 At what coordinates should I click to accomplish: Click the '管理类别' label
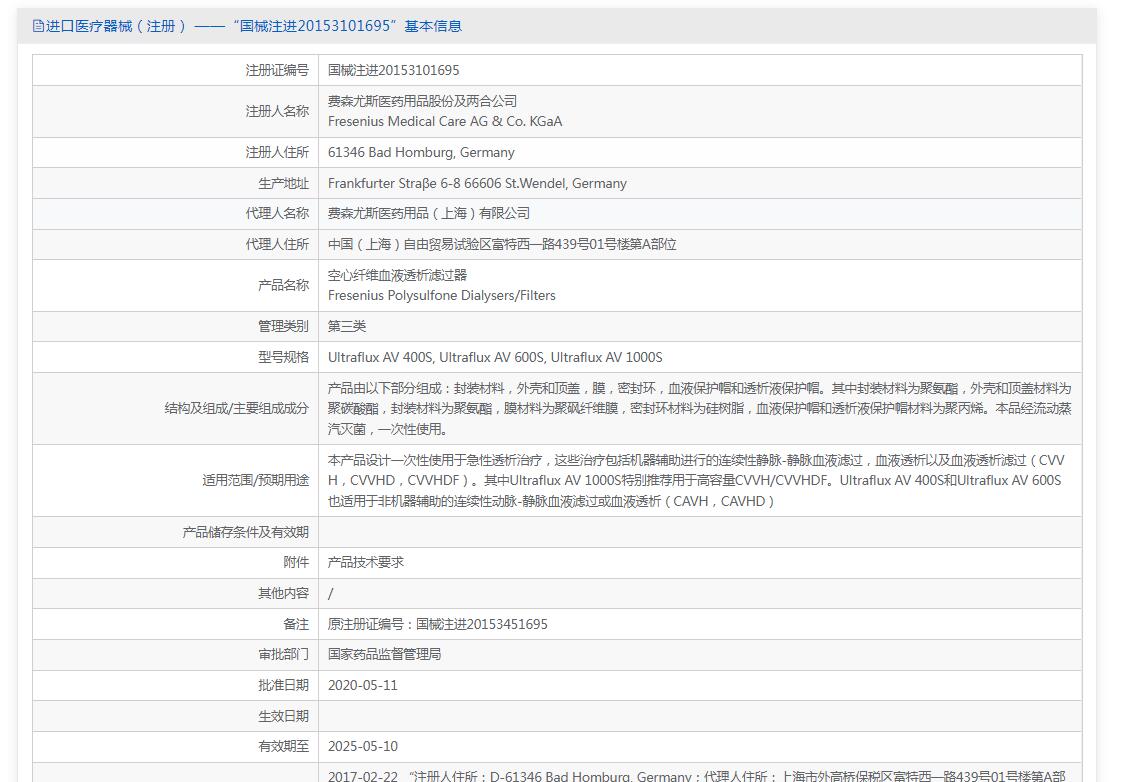[283, 326]
